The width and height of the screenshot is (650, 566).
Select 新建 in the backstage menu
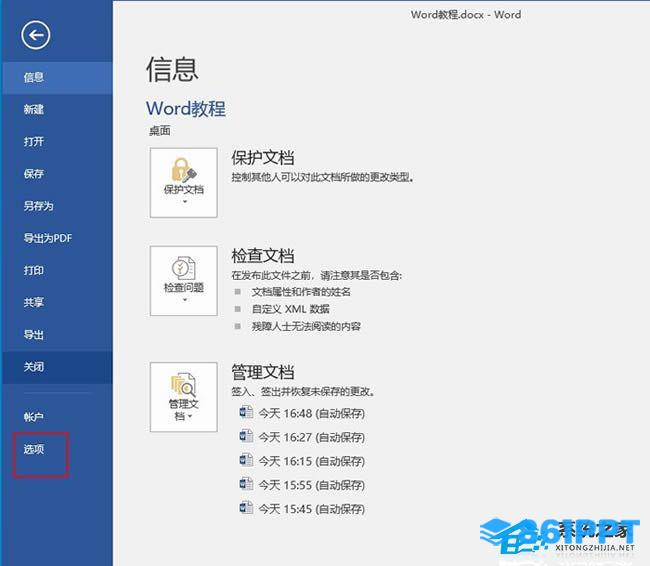coord(57,109)
